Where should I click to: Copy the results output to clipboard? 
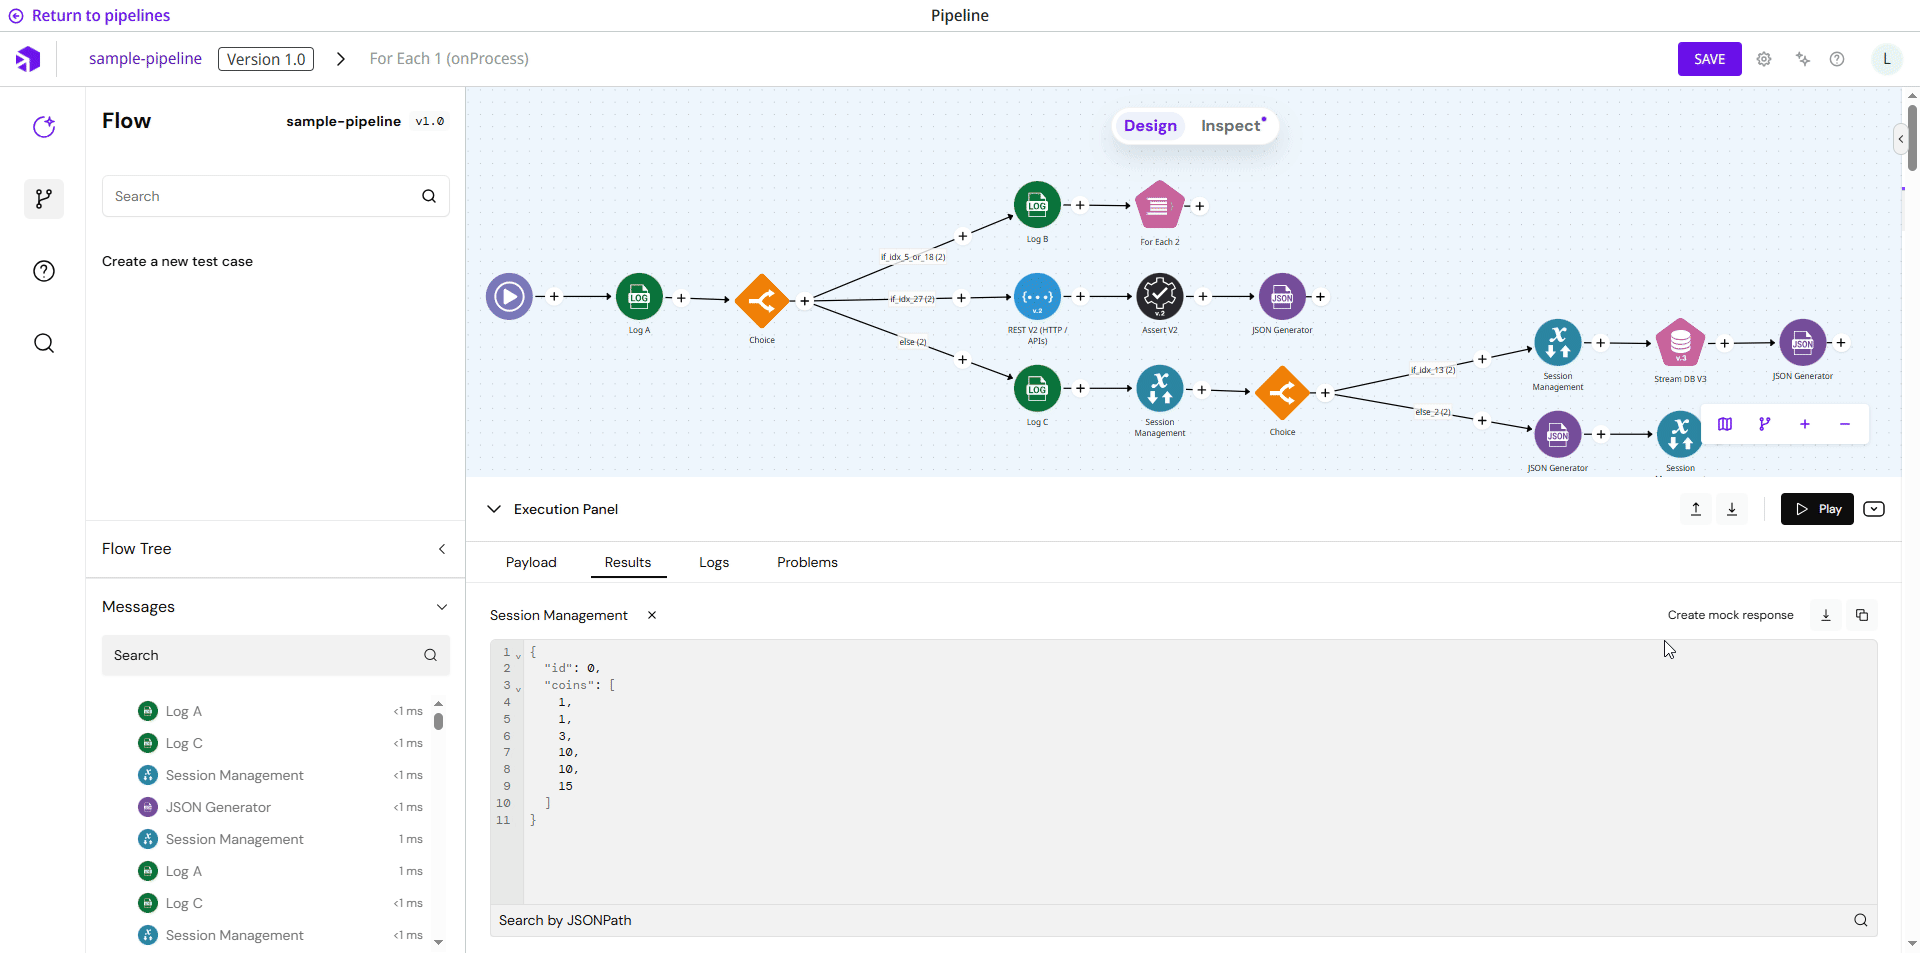point(1862,615)
